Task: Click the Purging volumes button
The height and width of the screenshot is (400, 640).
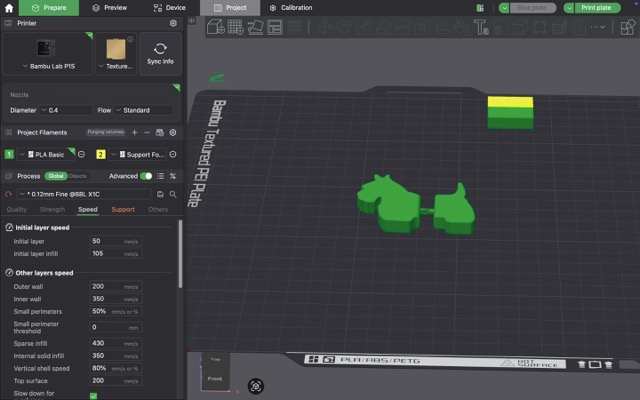Action: (x=105, y=132)
